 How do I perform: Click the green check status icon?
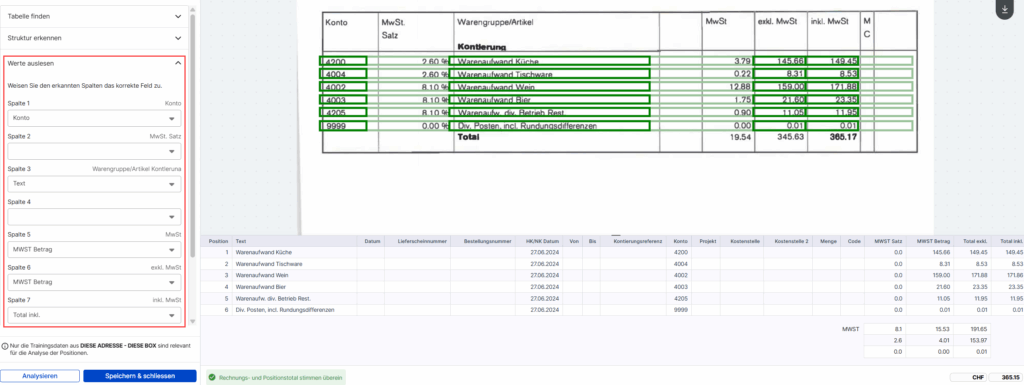212,377
